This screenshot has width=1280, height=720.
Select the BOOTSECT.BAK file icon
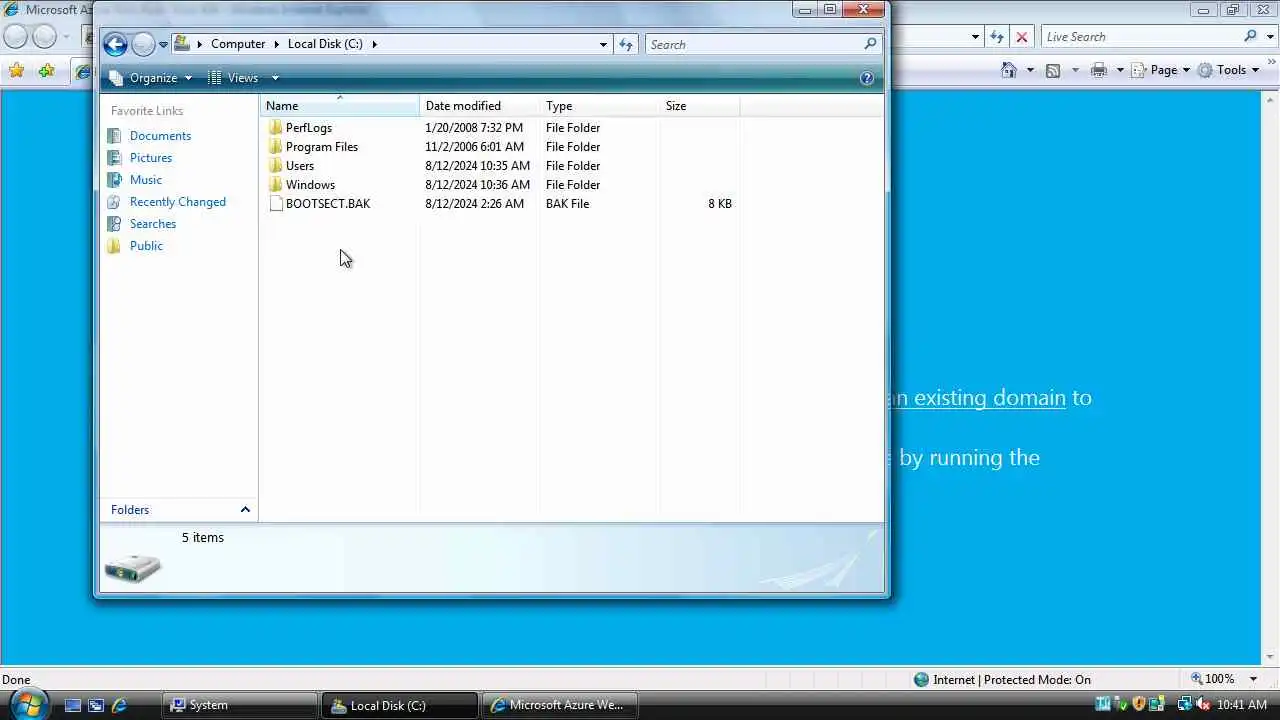[276, 204]
